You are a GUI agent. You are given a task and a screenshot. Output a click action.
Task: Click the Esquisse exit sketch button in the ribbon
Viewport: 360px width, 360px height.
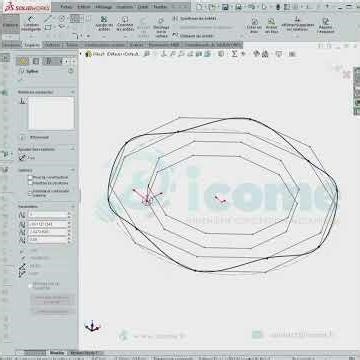(10, 25)
